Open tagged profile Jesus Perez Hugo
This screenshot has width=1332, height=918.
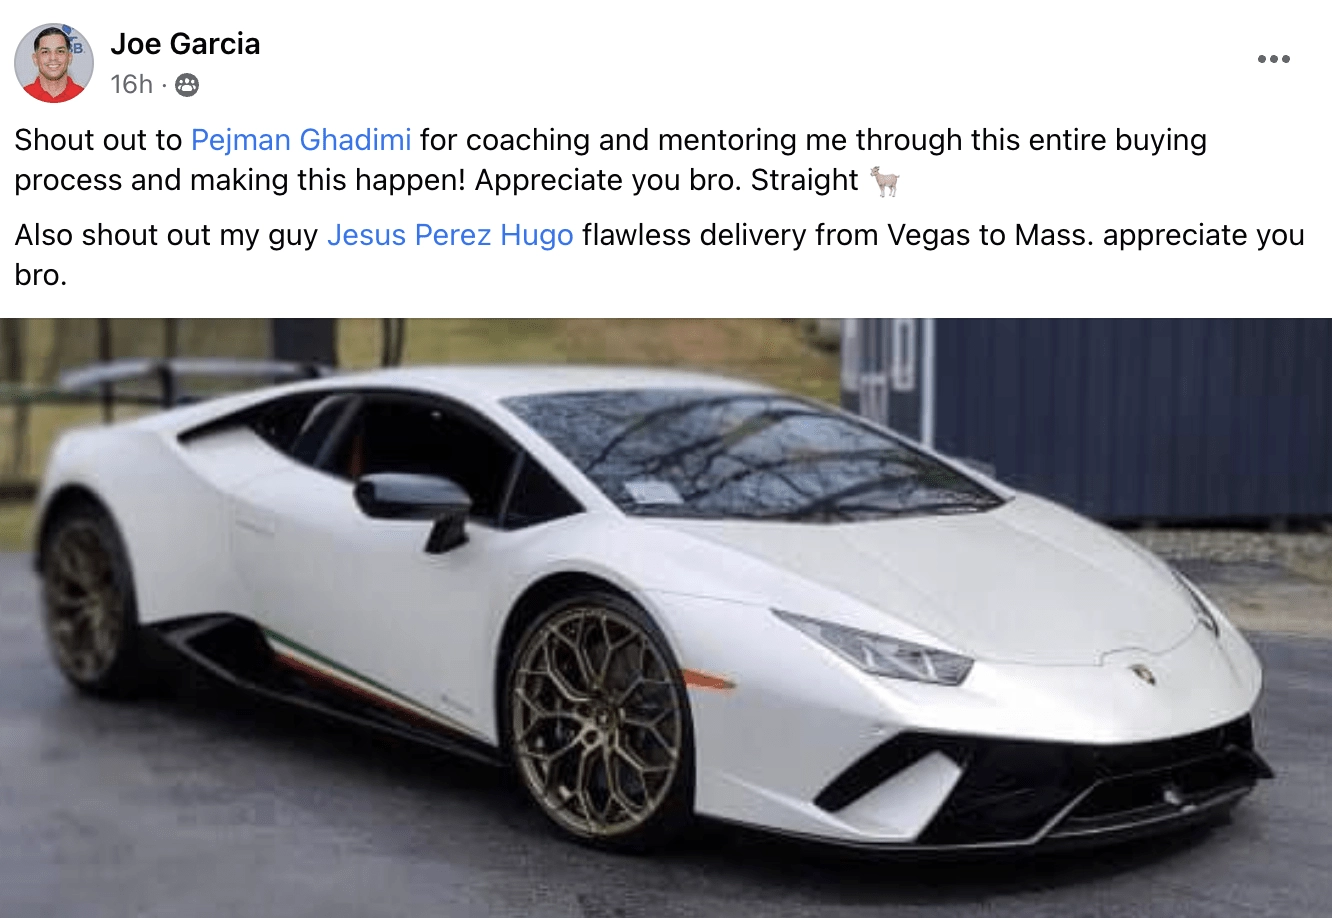point(450,235)
